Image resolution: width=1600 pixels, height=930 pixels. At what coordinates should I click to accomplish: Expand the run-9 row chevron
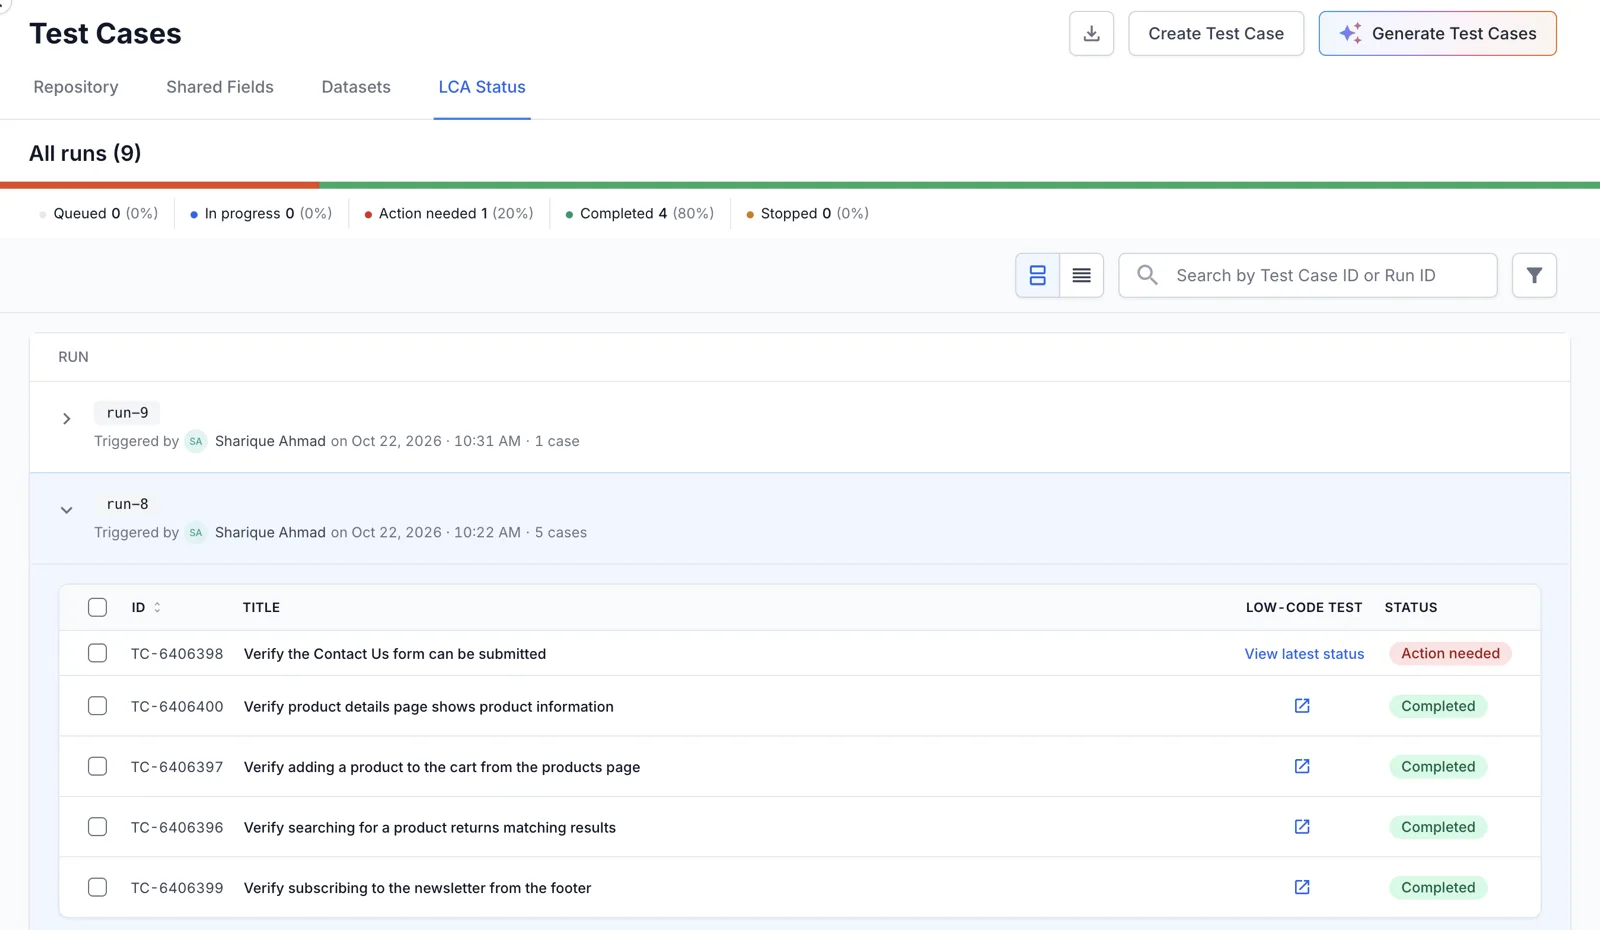point(66,419)
